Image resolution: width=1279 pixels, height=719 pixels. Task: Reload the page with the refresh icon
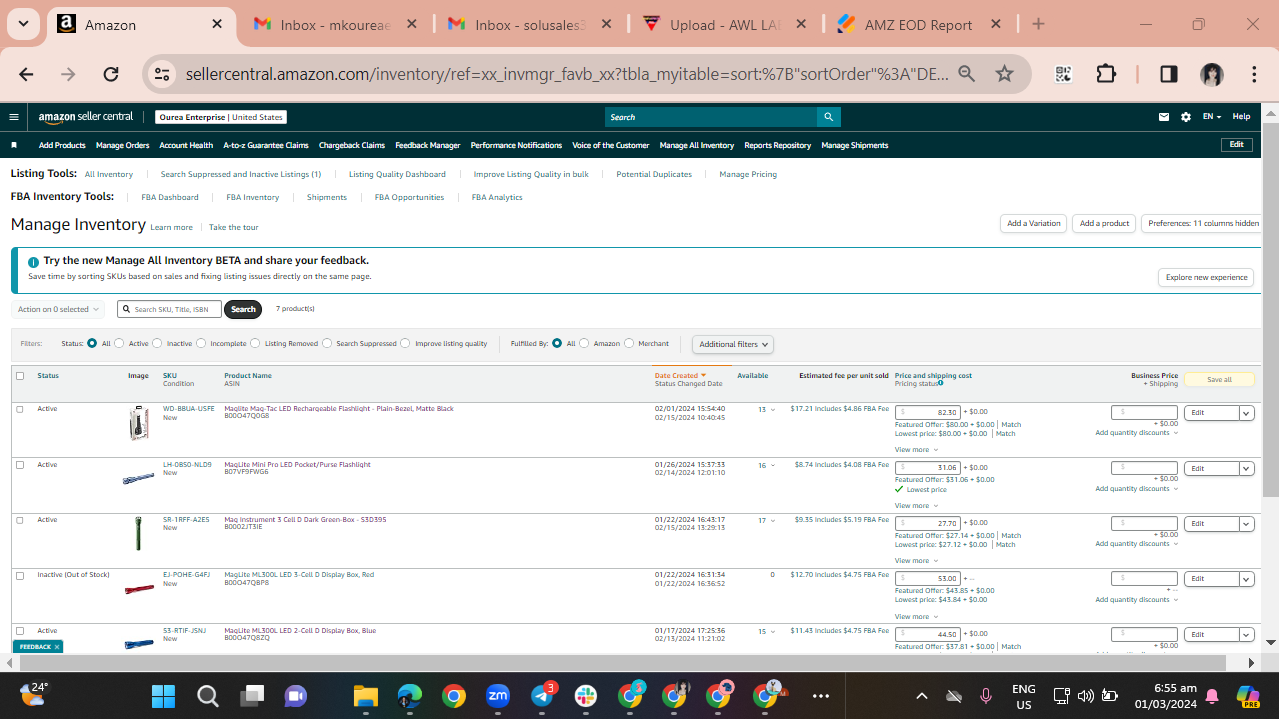tap(111, 74)
